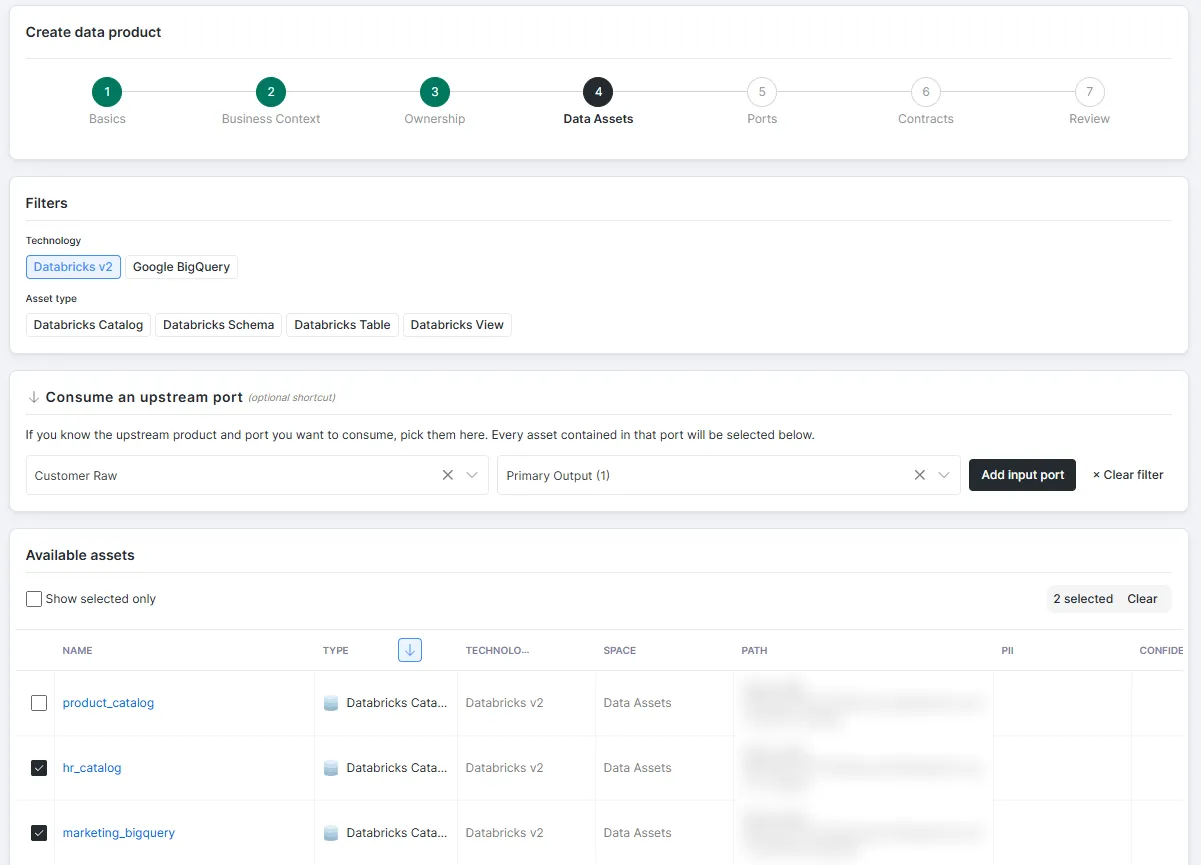Sort by the Name column header
Screen dimensions: 1201x865
(x=77, y=650)
